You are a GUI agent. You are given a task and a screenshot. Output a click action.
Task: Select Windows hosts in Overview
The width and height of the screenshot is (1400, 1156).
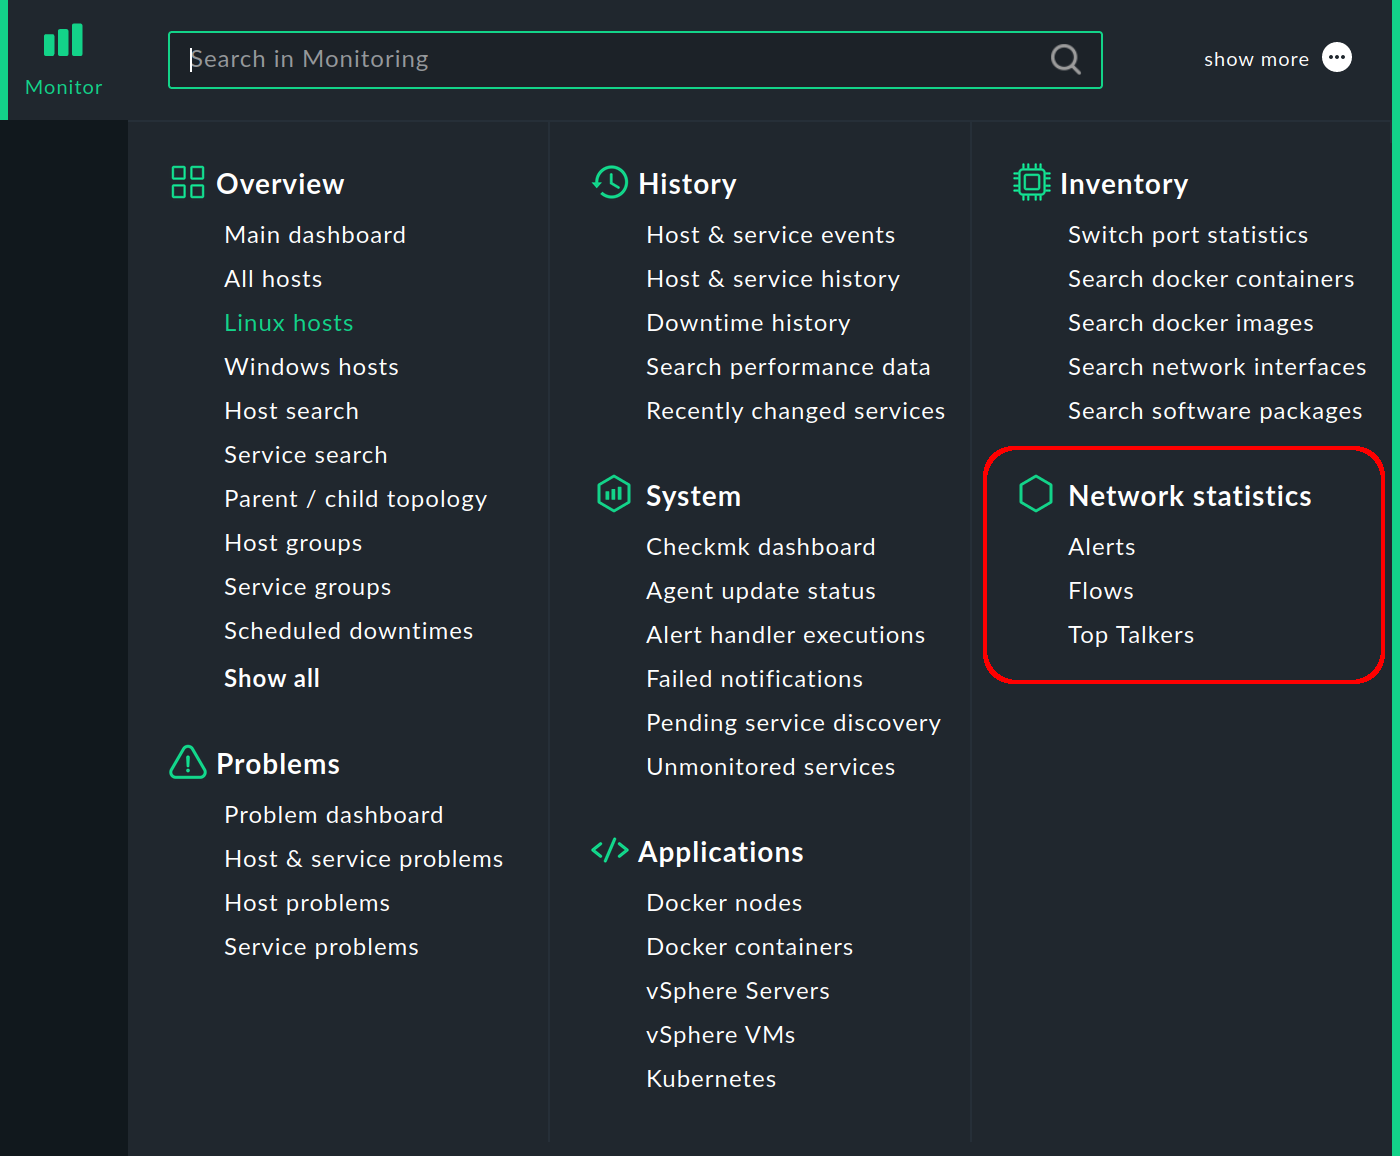[x=311, y=366]
